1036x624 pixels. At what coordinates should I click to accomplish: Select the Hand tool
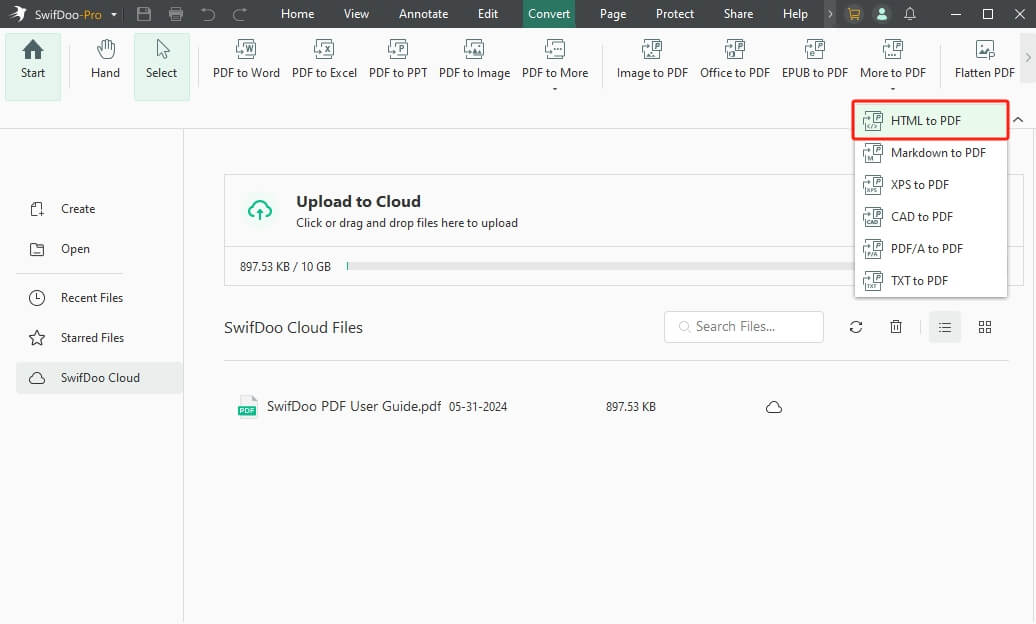[106, 60]
